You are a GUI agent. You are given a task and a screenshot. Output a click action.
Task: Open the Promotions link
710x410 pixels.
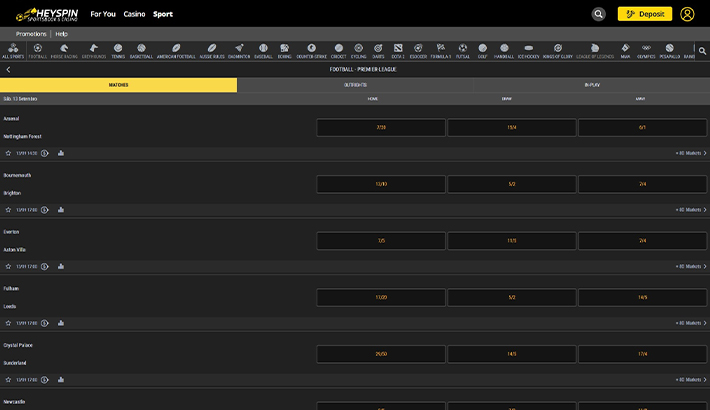(31, 33)
